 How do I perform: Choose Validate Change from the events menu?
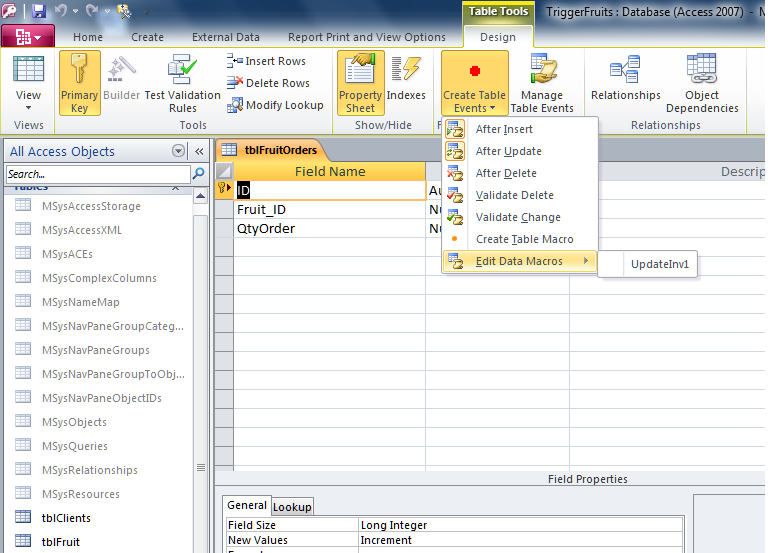[x=520, y=217]
